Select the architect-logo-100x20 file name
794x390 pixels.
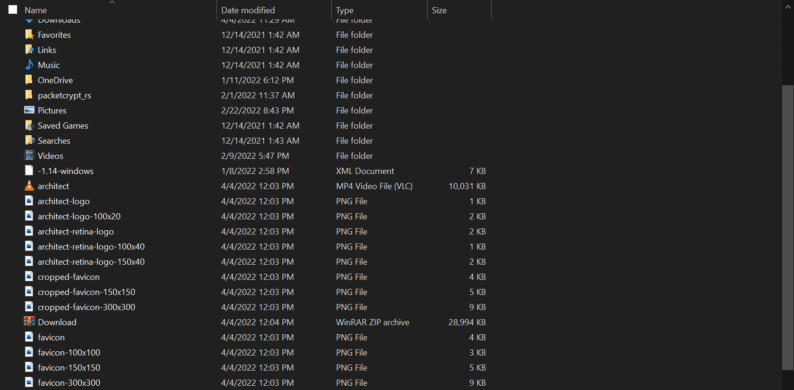pyautogui.click(x=79, y=217)
